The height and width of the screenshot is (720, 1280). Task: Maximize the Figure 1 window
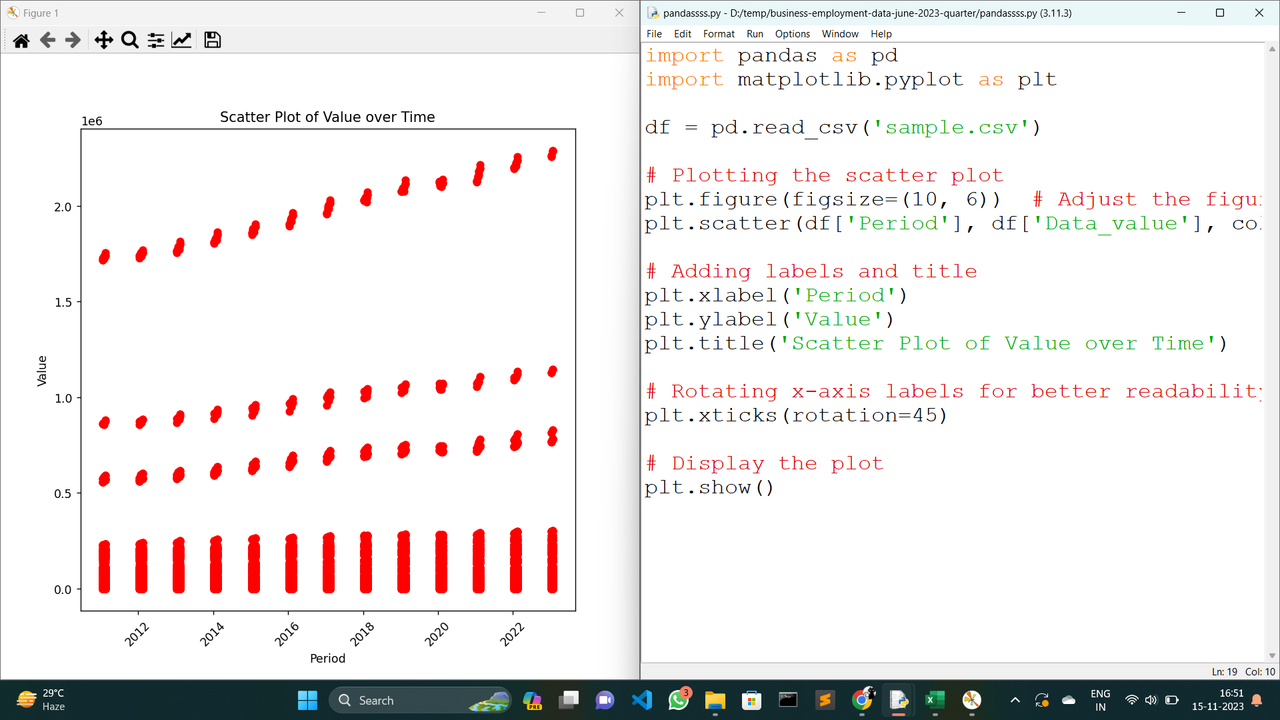(580, 13)
